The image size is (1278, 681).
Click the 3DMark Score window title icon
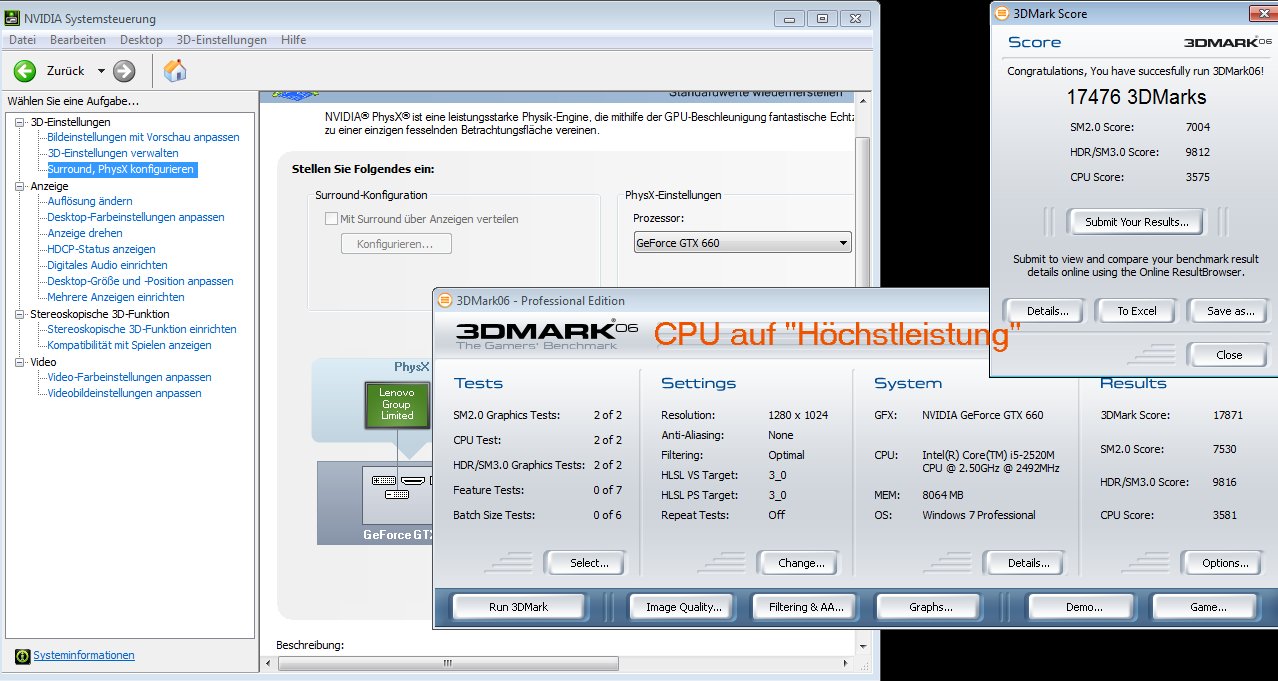point(1003,14)
